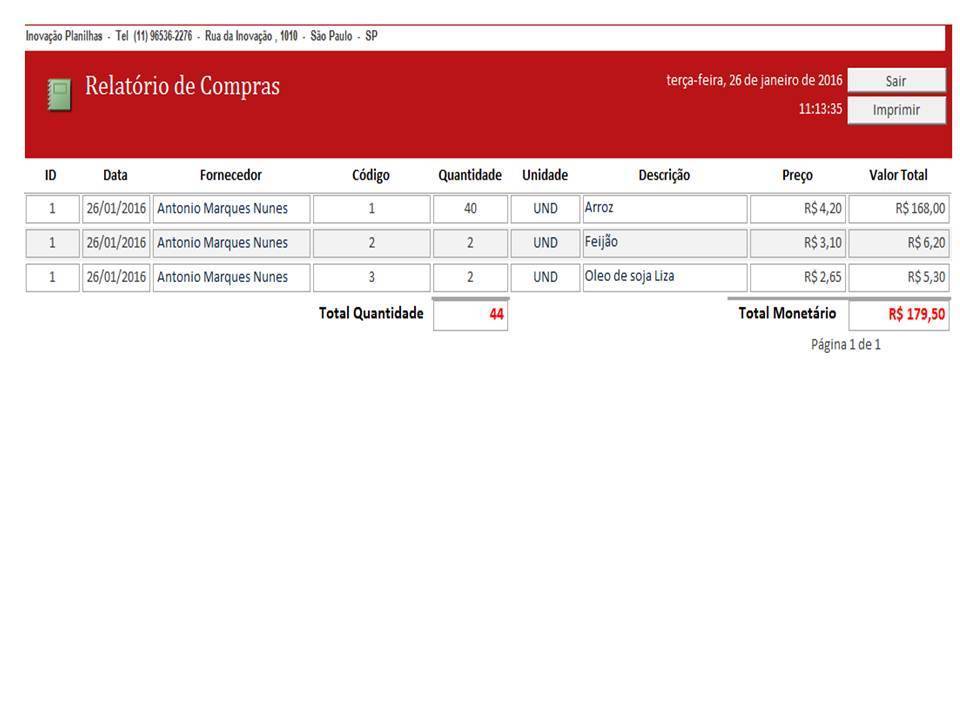960x720 pixels.
Task: Click the Fornecedor column header
Action: point(231,175)
